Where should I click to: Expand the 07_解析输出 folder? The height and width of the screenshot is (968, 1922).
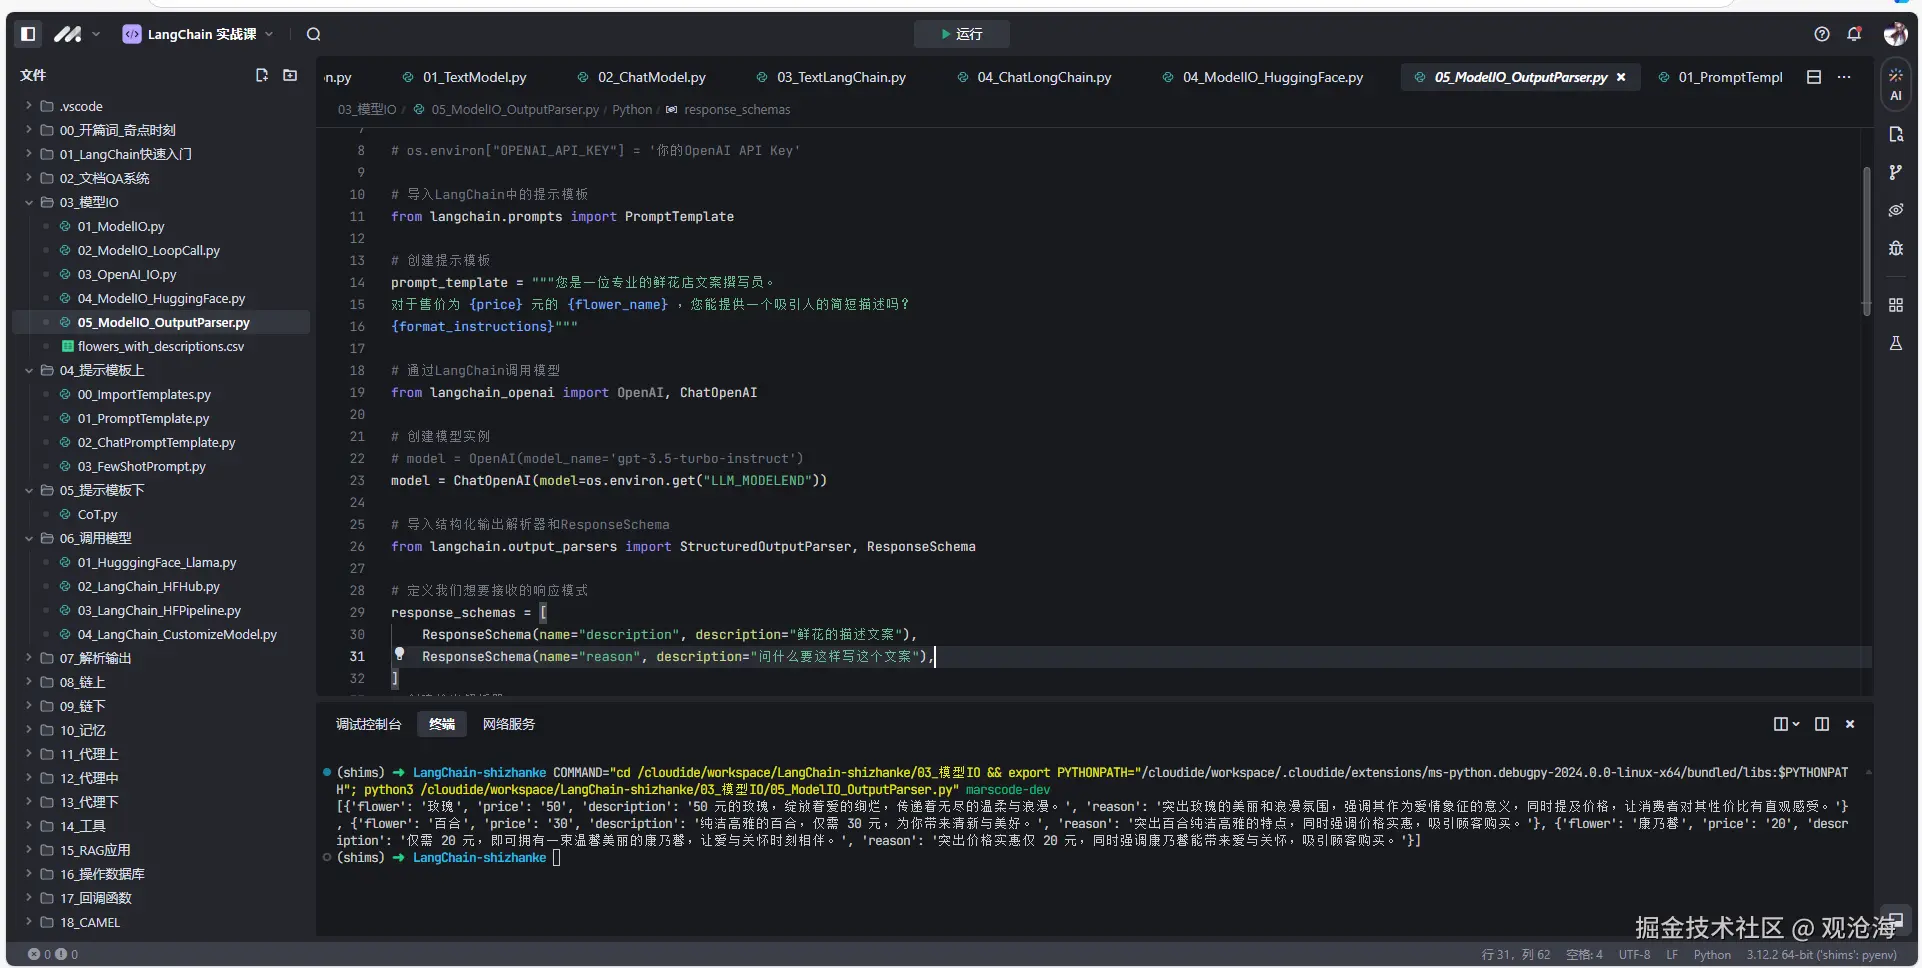click(x=95, y=658)
